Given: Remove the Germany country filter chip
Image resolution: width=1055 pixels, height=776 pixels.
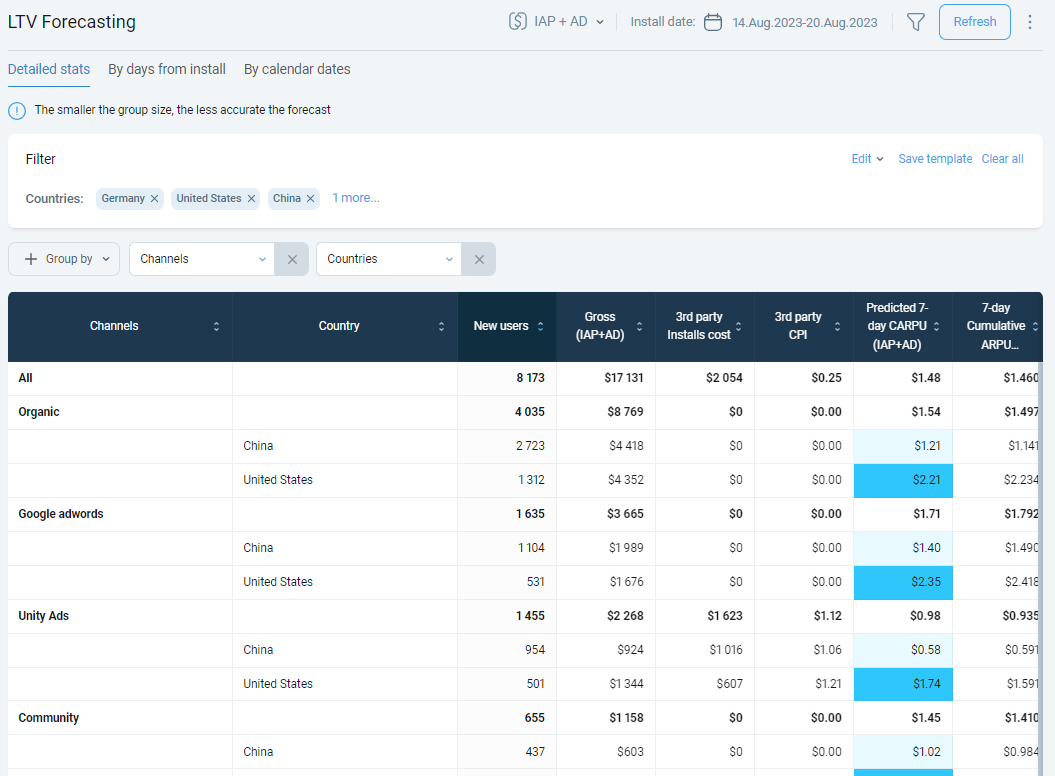Looking at the screenshot, I should coord(155,199).
